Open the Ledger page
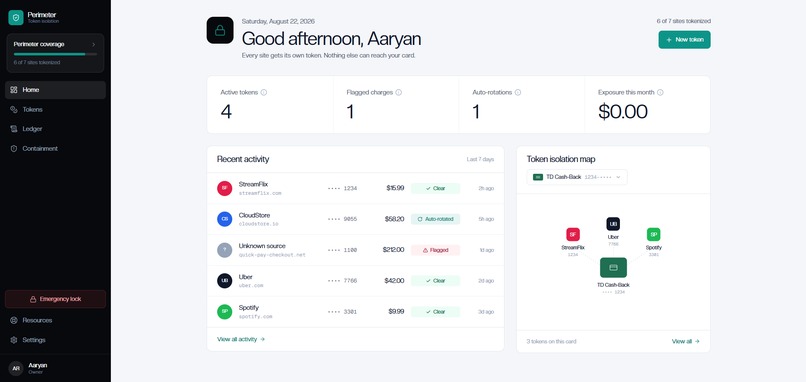The width and height of the screenshot is (806, 382). click(56, 129)
